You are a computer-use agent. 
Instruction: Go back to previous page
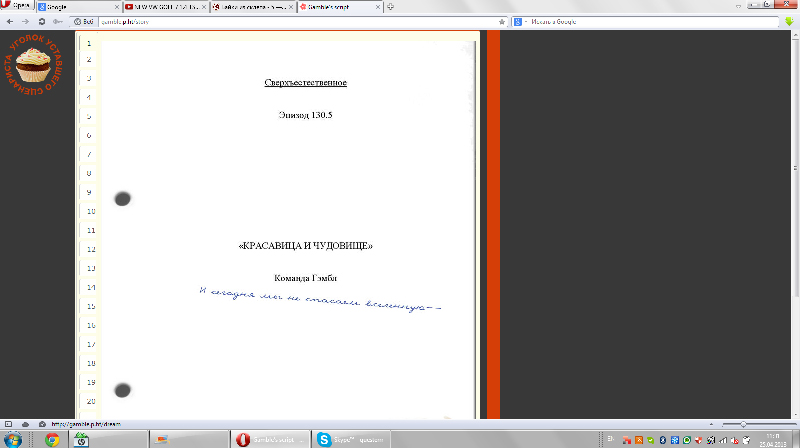[10, 21]
